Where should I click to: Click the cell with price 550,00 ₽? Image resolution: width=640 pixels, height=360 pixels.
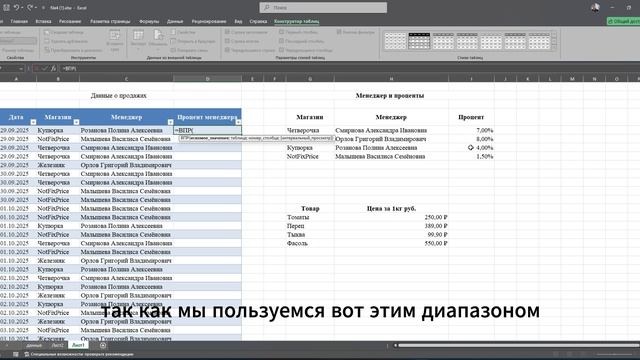pyautogui.click(x=391, y=243)
